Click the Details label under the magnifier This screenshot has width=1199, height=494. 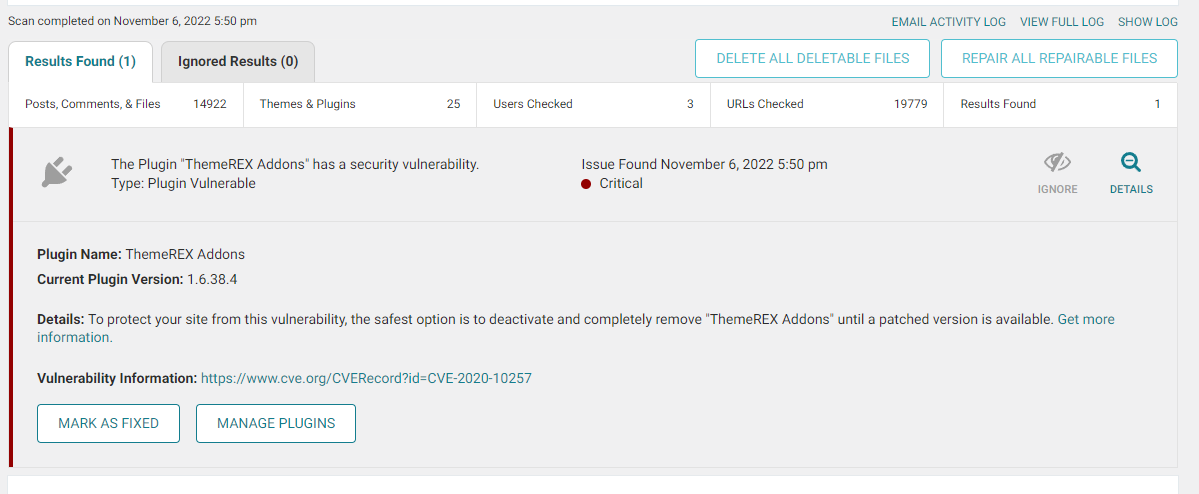[x=1131, y=190]
